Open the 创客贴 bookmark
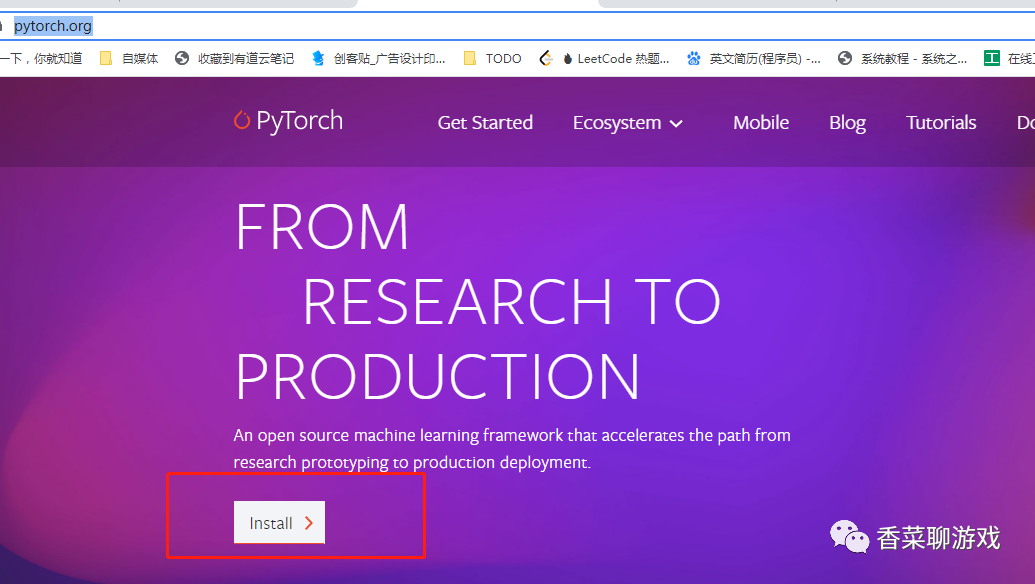1035x584 pixels. pyautogui.click(x=378, y=59)
